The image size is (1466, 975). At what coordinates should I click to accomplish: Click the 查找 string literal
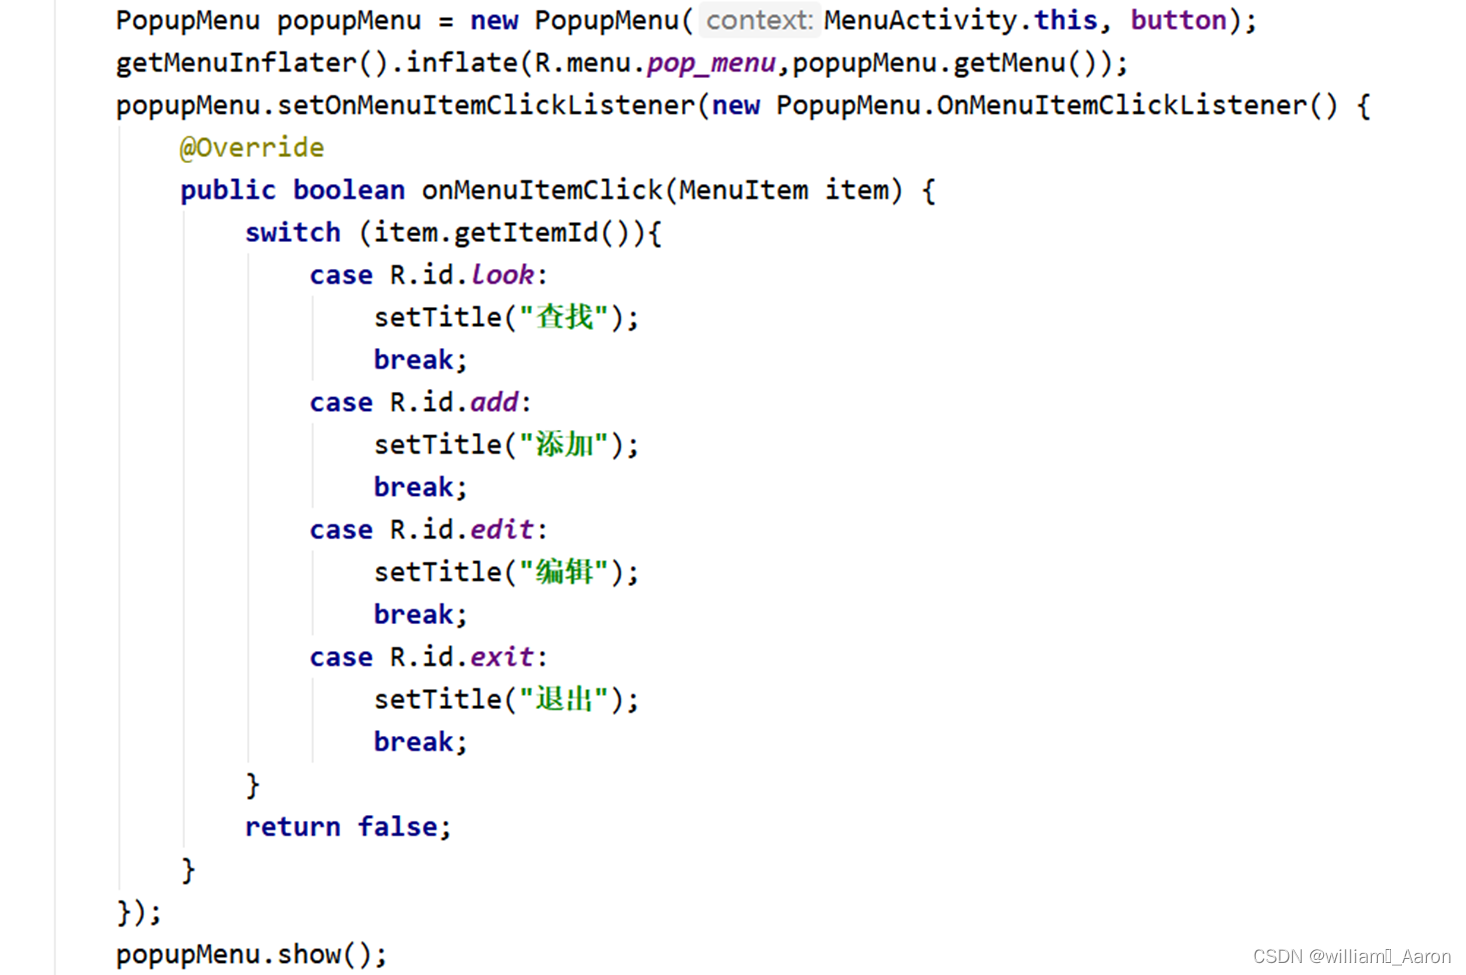click(x=565, y=316)
